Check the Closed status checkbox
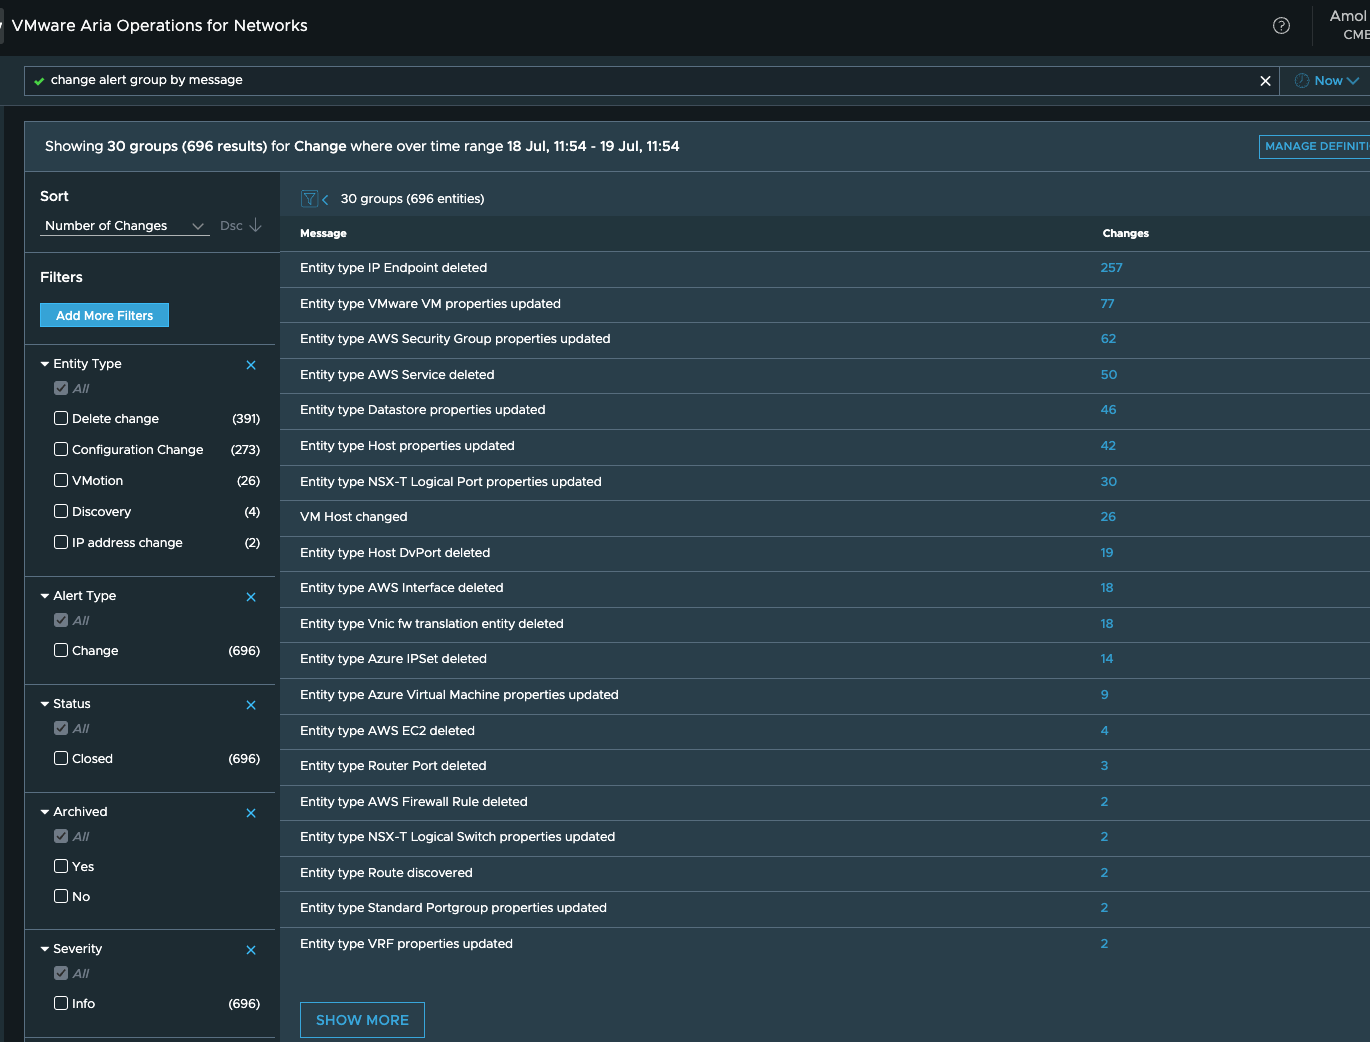This screenshot has height=1042, width=1370. [61, 758]
